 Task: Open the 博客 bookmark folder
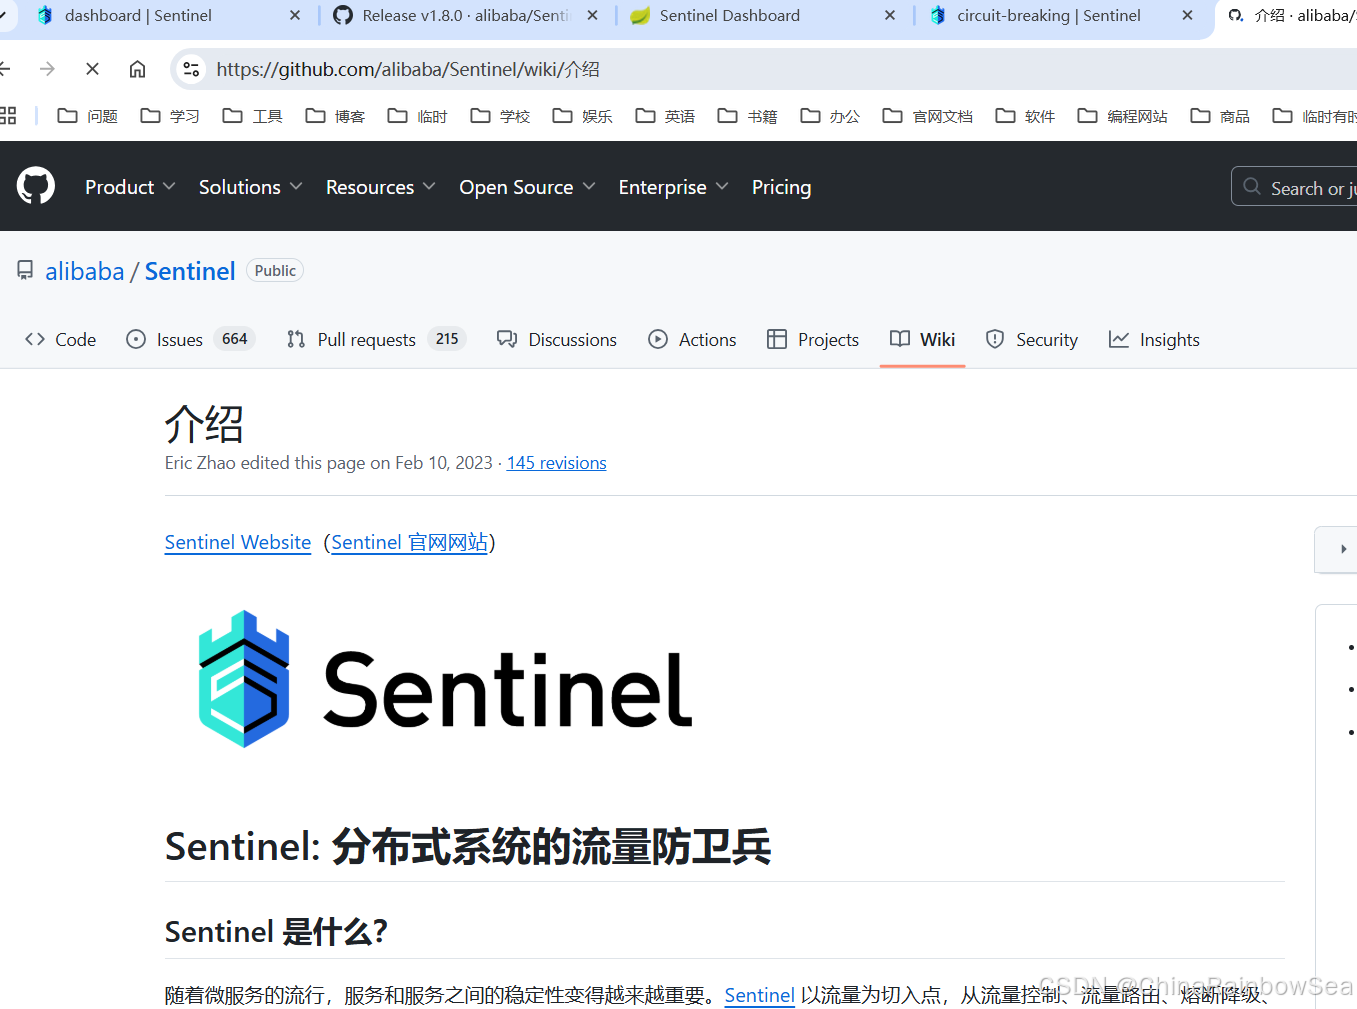(x=335, y=116)
